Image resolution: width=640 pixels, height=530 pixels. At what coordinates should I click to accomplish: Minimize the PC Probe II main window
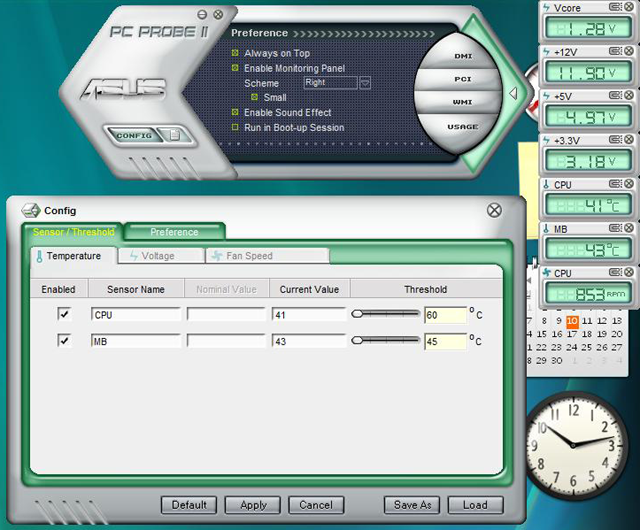202,15
